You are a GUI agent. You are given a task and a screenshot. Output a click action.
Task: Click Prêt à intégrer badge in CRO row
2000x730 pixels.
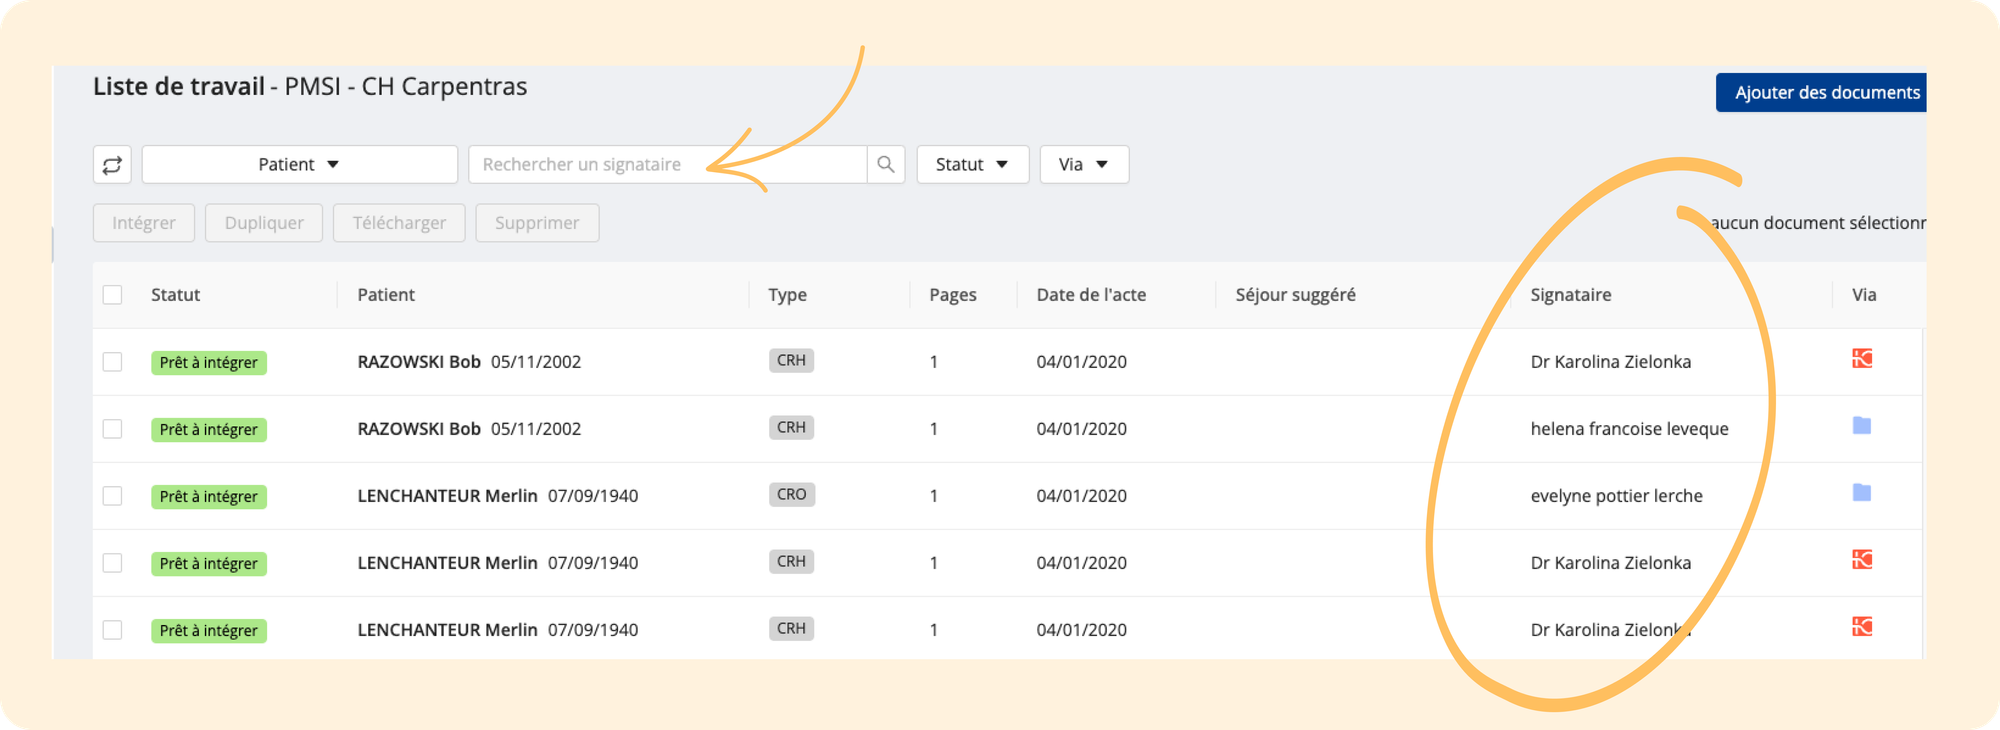(x=209, y=496)
